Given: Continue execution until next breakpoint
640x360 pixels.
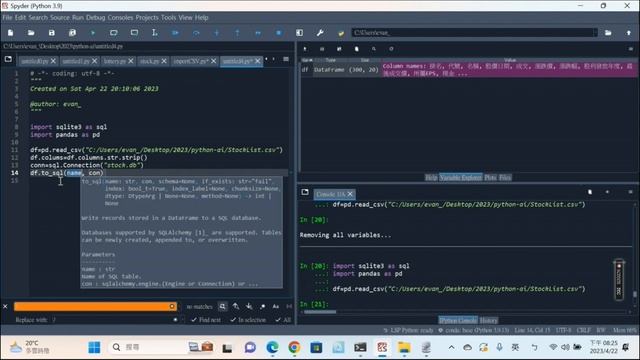Looking at the screenshot, I should [258, 33].
